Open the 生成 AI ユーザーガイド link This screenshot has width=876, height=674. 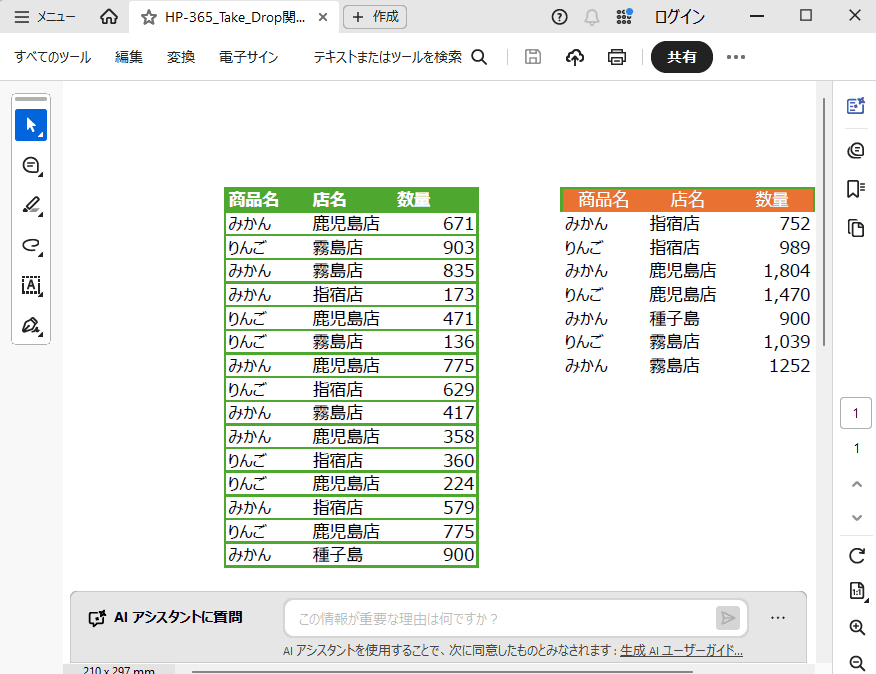[x=681, y=650]
